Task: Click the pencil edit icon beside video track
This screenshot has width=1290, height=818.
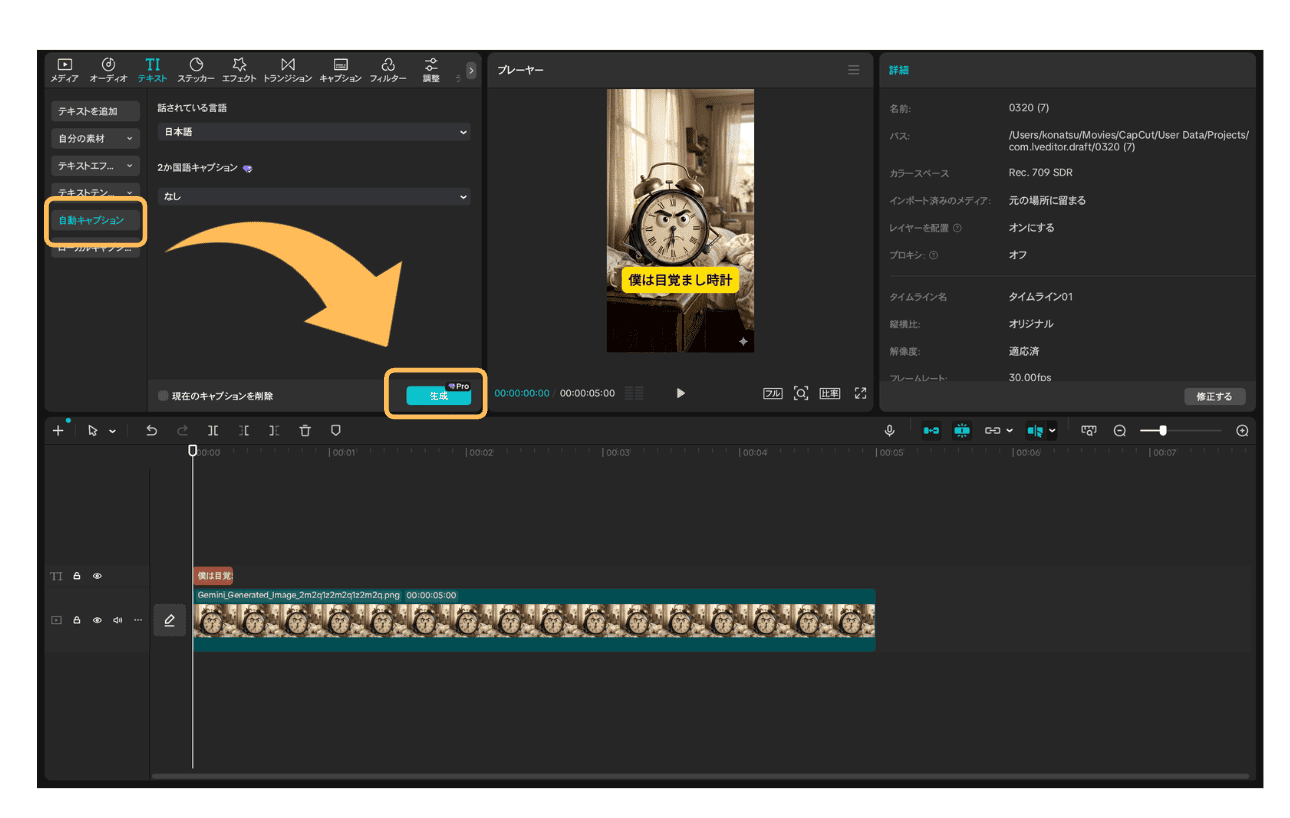Action: point(169,620)
